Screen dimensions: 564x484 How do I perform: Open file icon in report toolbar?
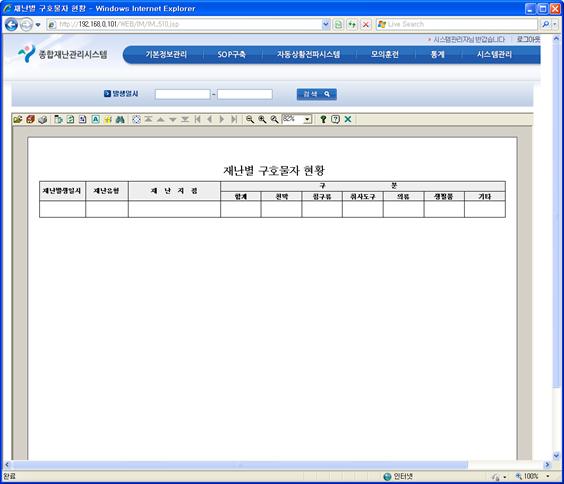[18, 119]
